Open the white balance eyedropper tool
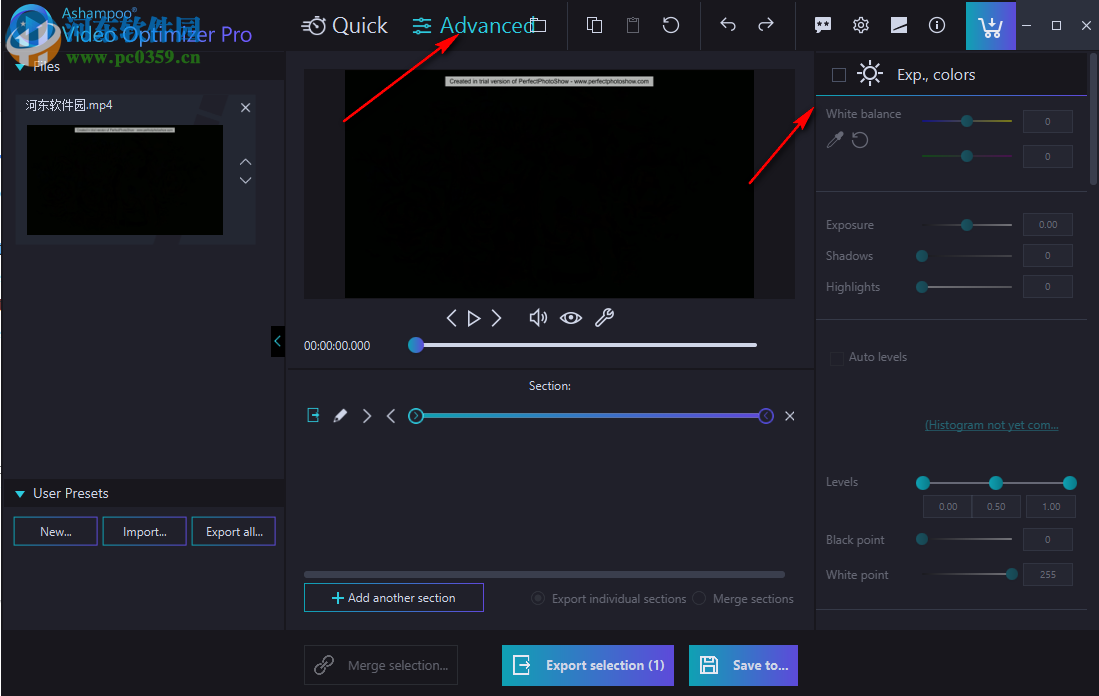 point(835,139)
